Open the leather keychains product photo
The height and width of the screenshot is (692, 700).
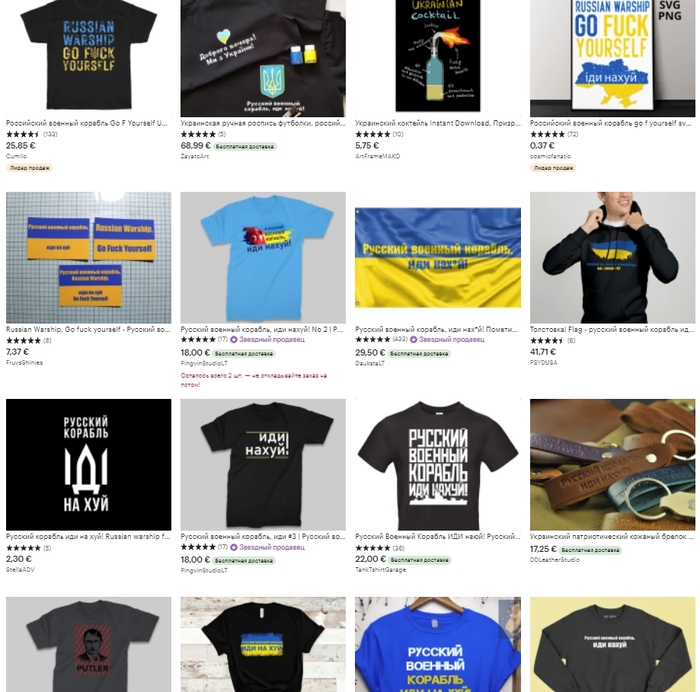click(612, 464)
